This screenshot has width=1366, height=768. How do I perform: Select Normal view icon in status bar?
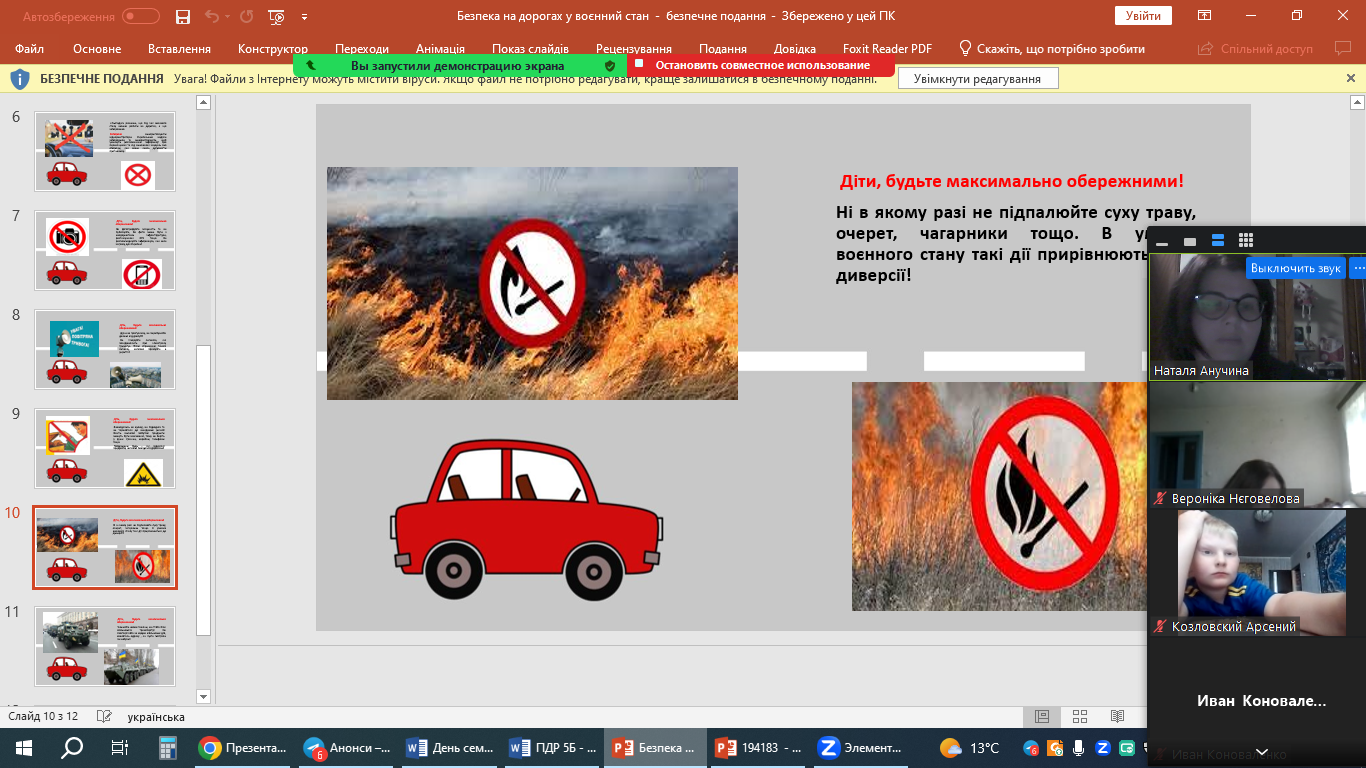1041,717
